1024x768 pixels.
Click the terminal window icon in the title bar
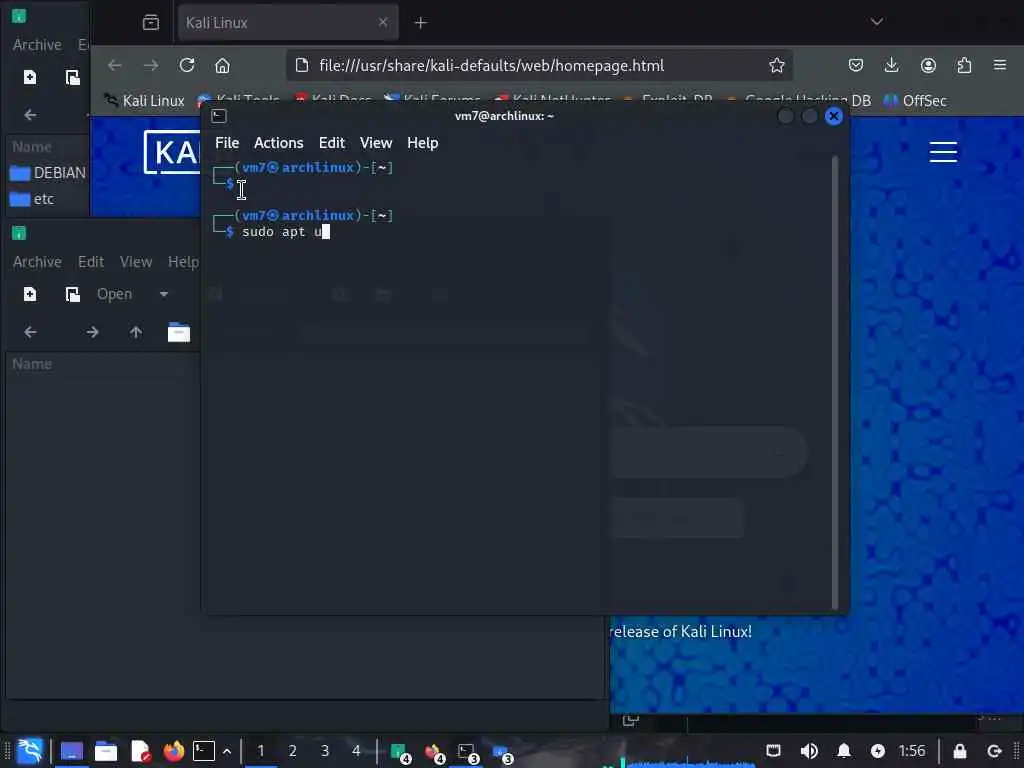click(219, 116)
